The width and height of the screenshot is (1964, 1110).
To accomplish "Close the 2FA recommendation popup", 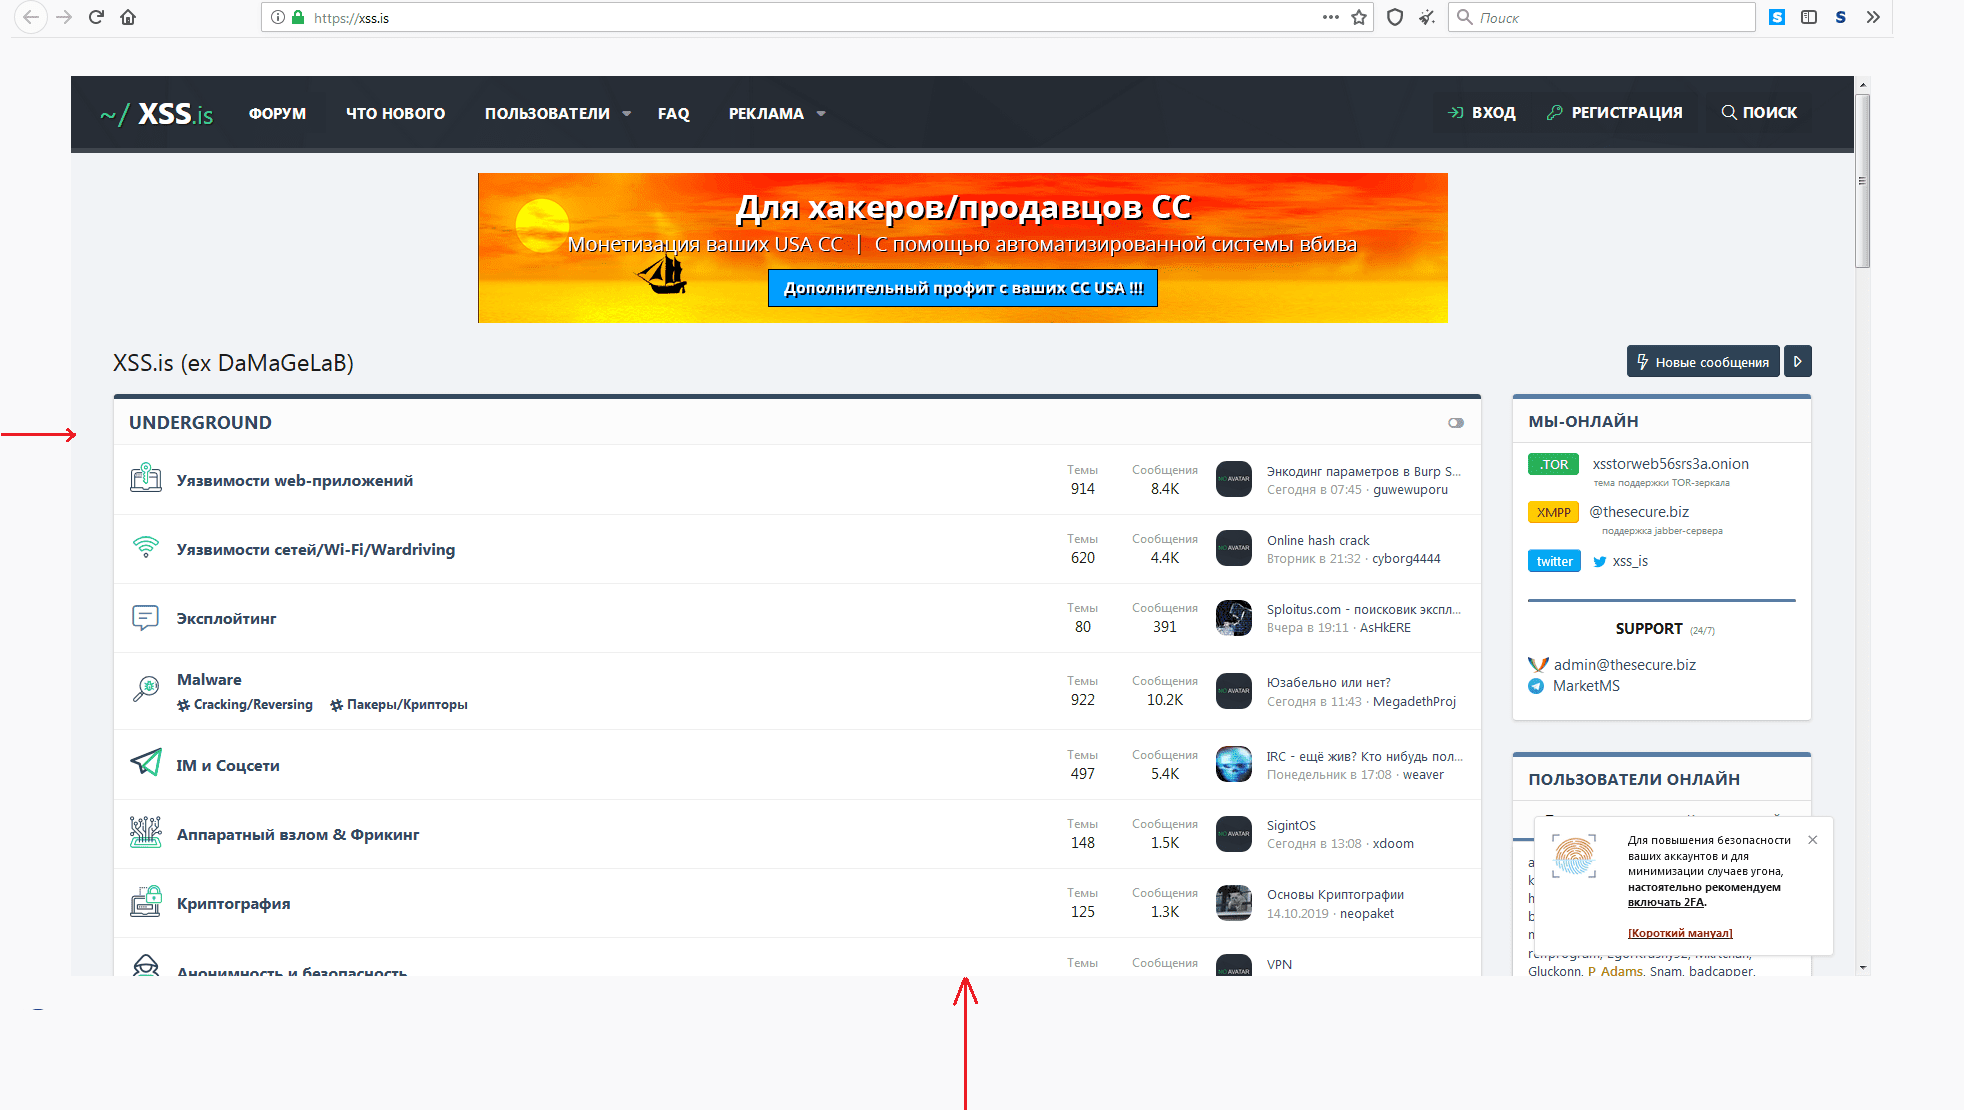I will [1813, 840].
